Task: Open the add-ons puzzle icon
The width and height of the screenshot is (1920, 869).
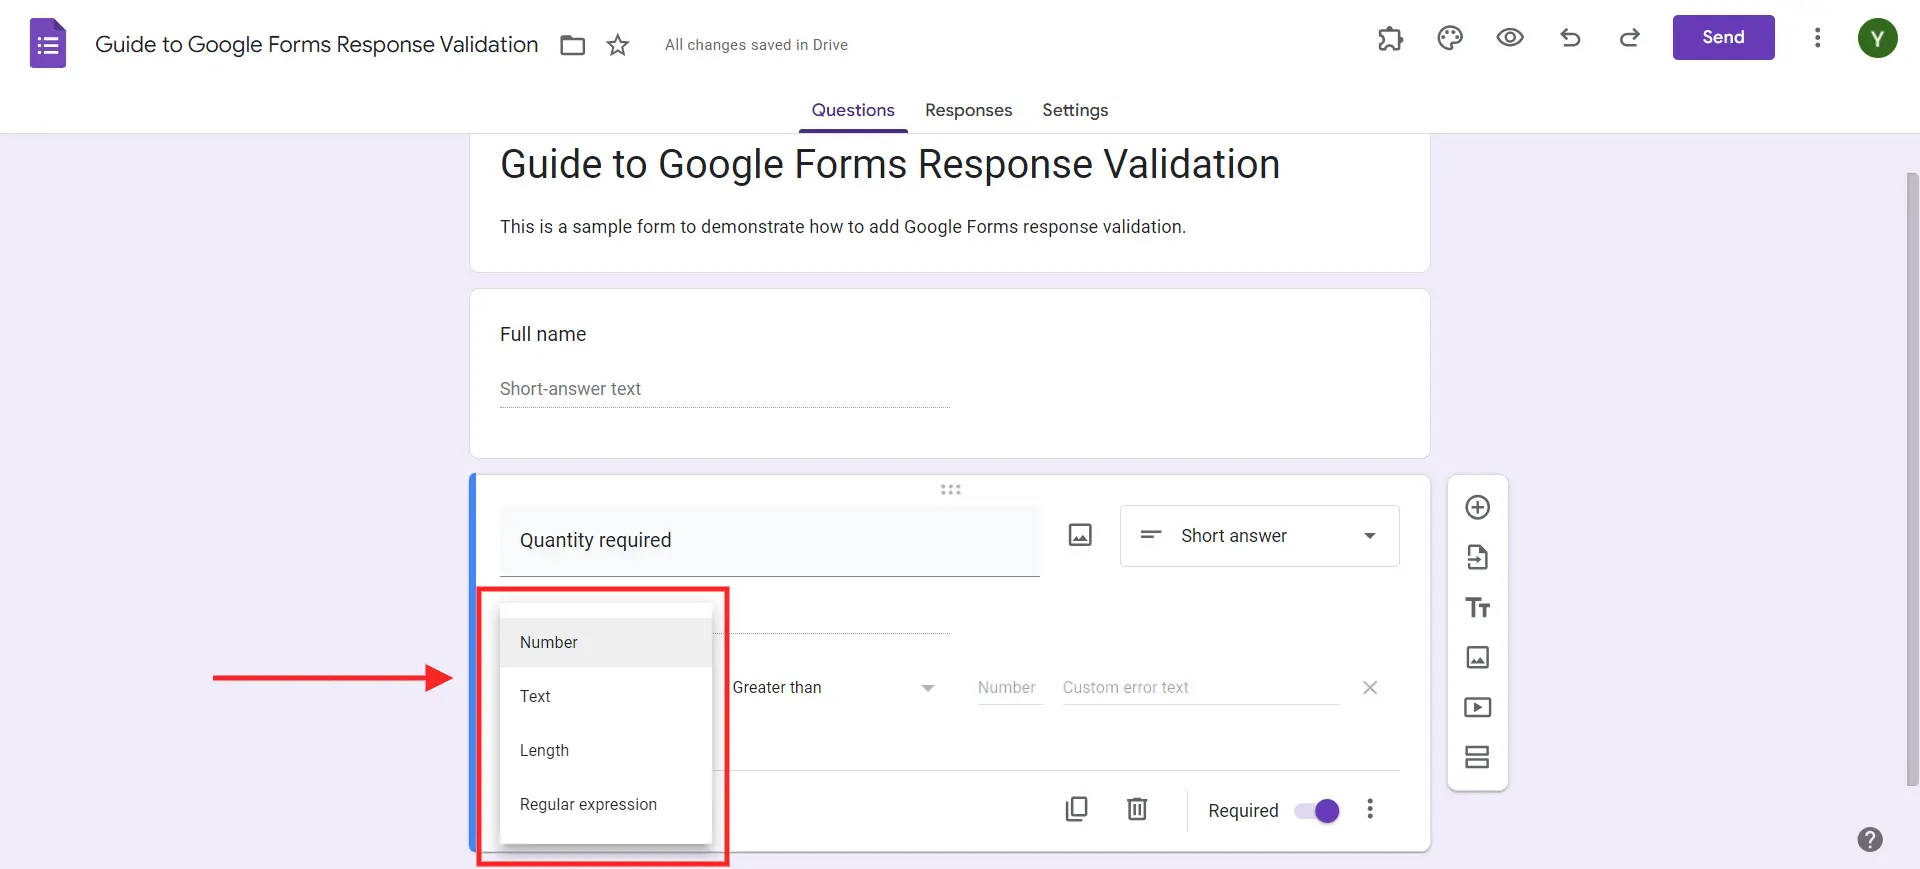Action: point(1390,38)
